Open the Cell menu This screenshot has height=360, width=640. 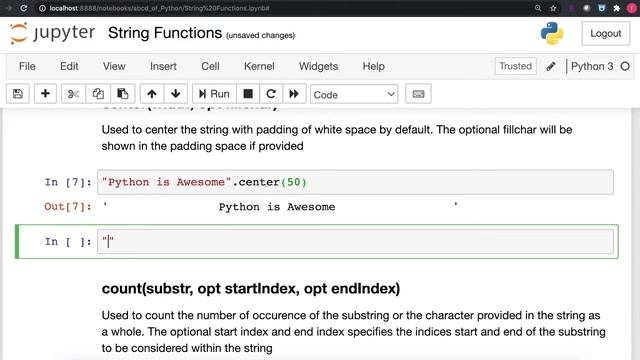(x=210, y=66)
